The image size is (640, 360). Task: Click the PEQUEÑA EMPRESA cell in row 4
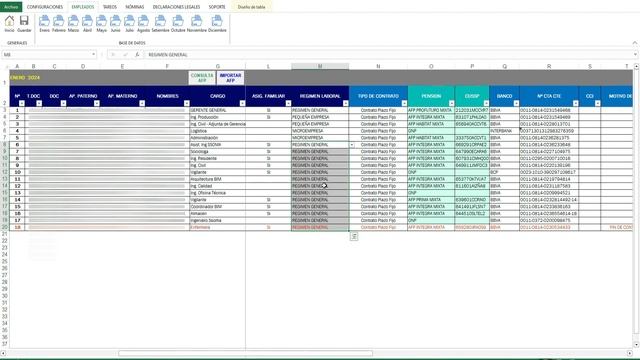(x=320, y=117)
